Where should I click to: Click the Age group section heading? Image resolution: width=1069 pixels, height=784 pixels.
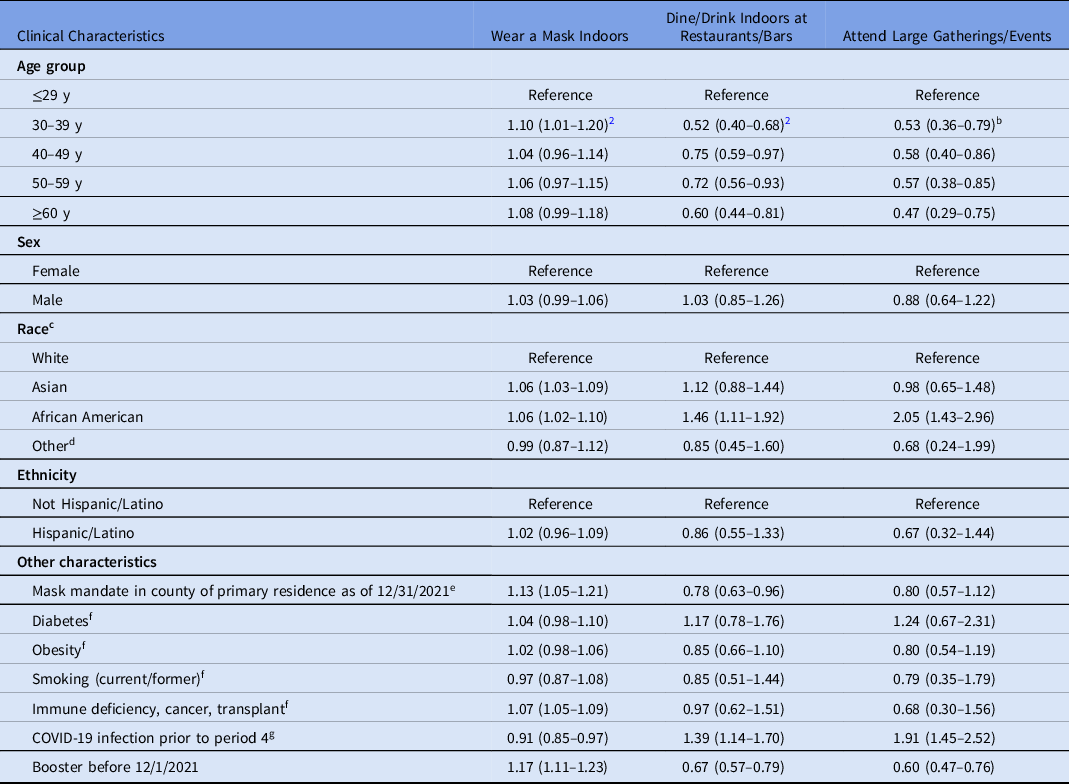click(53, 68)
